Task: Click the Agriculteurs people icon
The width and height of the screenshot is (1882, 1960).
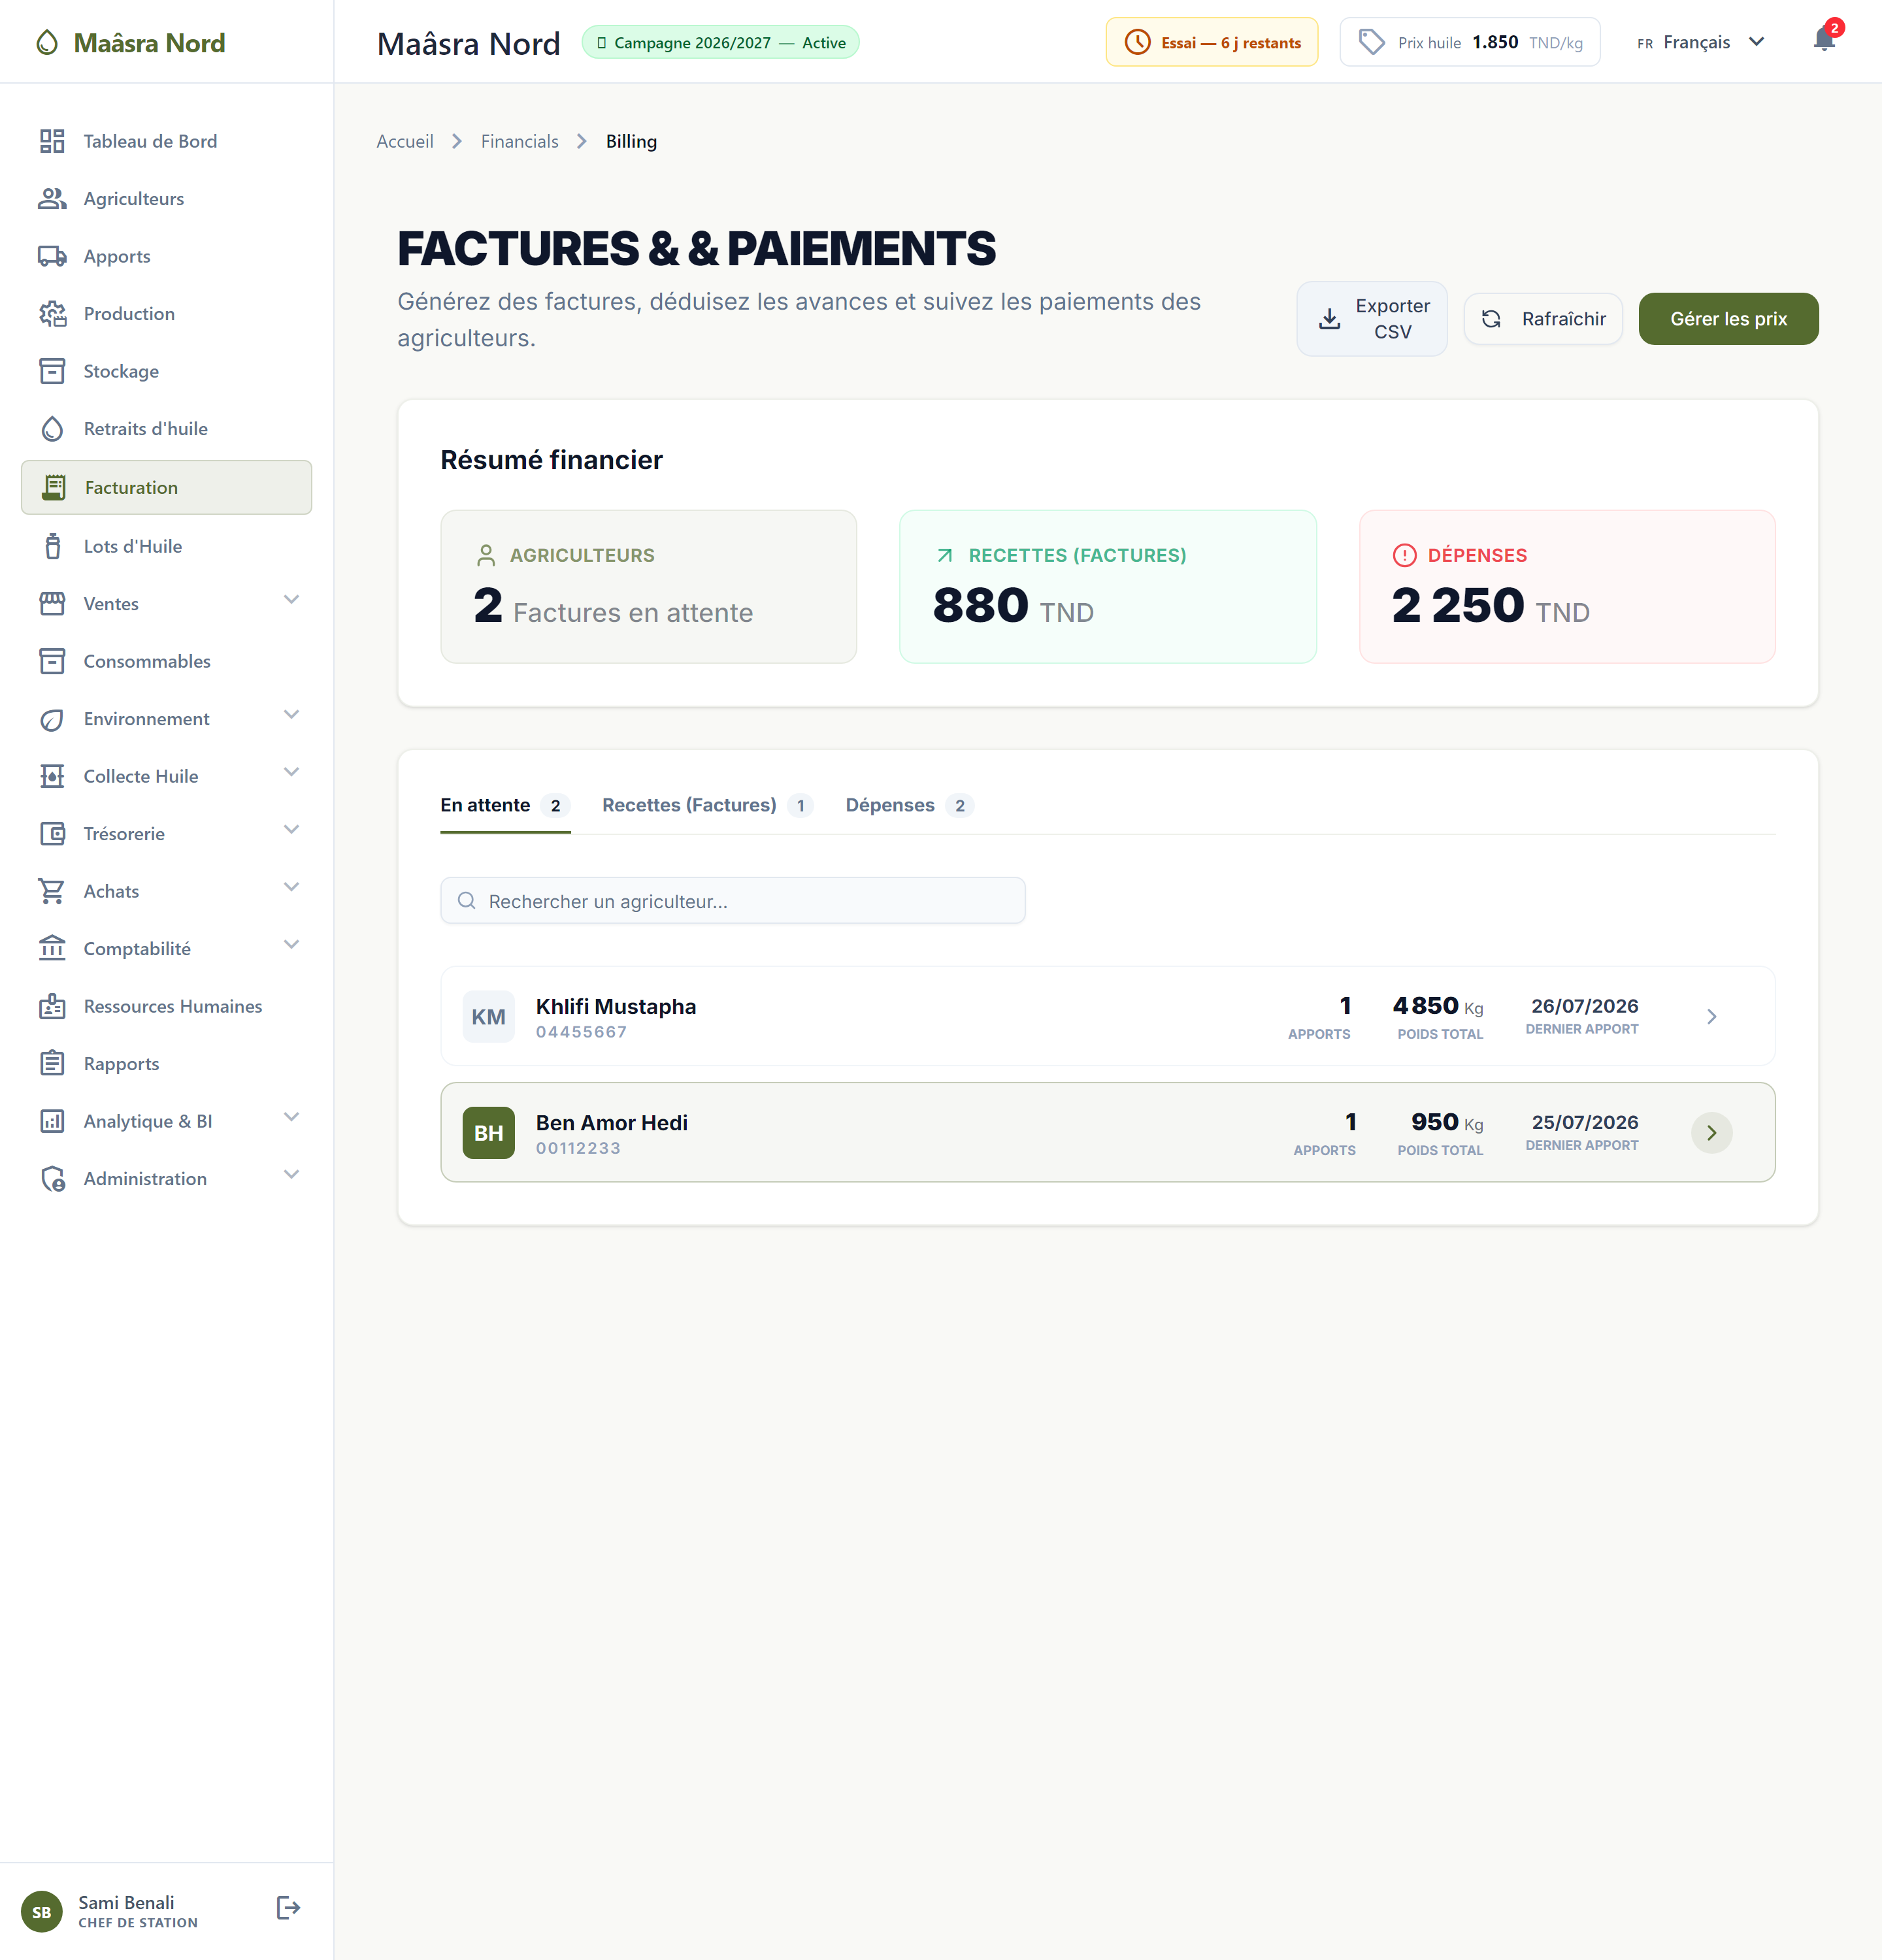Action: coord(52,198)
